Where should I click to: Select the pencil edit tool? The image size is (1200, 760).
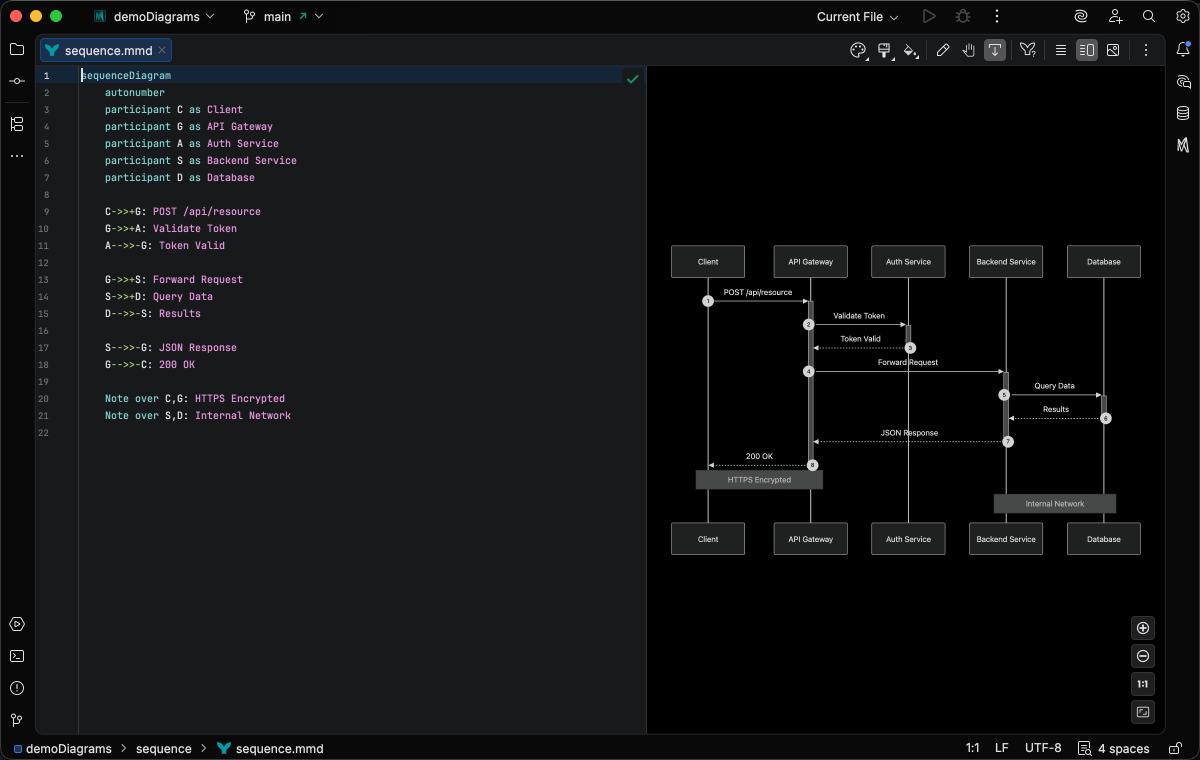[942, 50]
